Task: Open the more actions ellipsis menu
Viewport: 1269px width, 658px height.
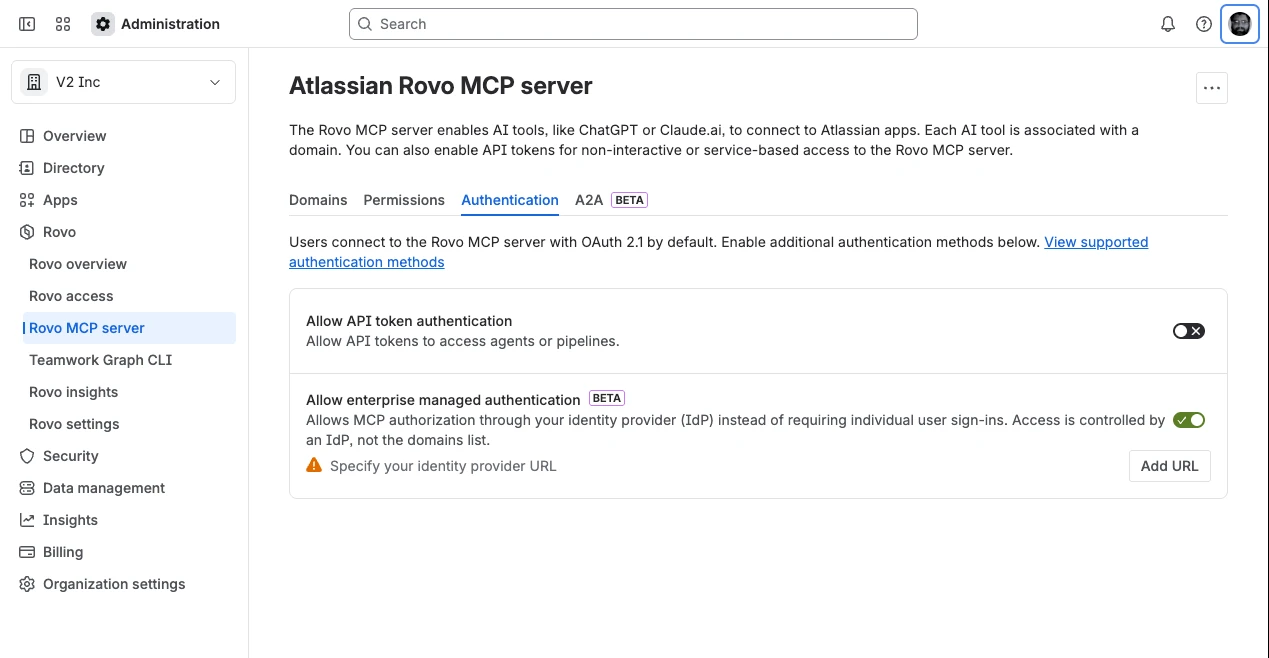Action: (1212, 88)
